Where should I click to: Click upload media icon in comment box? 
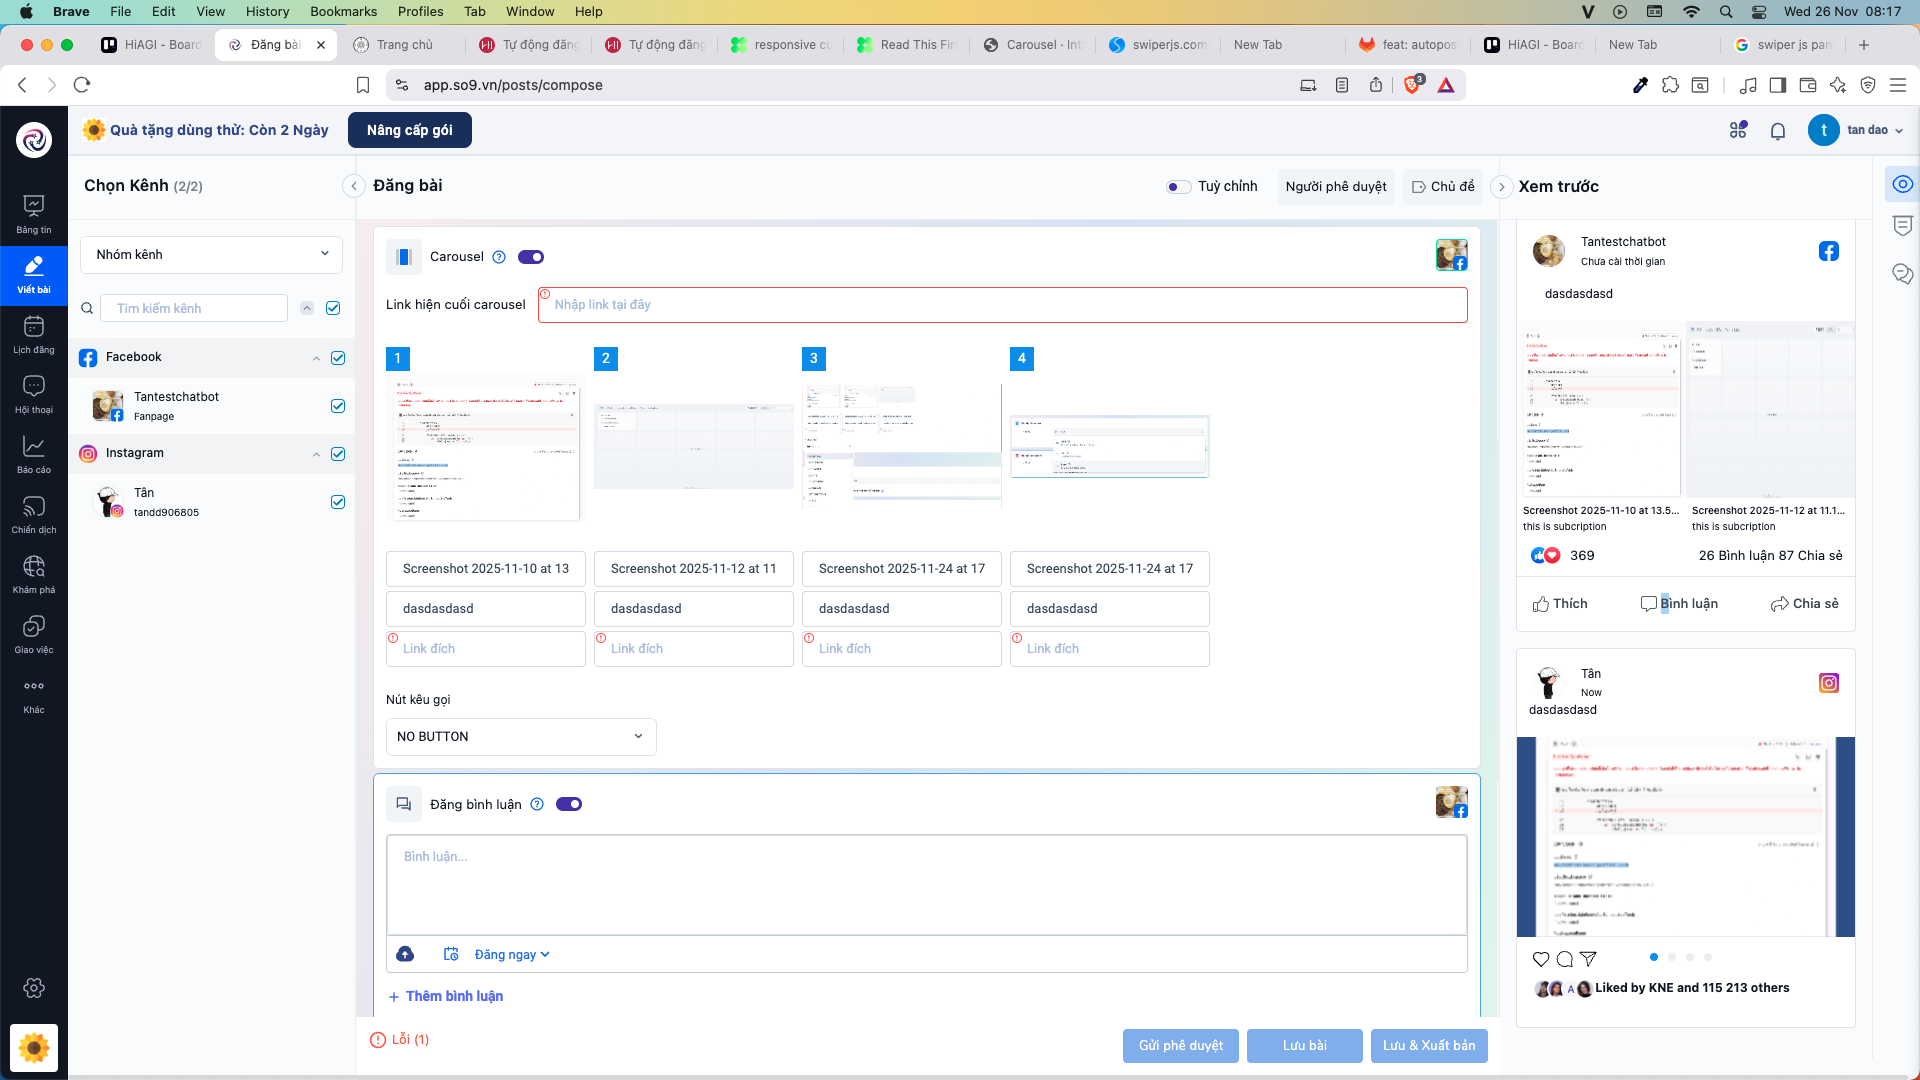(x=405, y=954)
